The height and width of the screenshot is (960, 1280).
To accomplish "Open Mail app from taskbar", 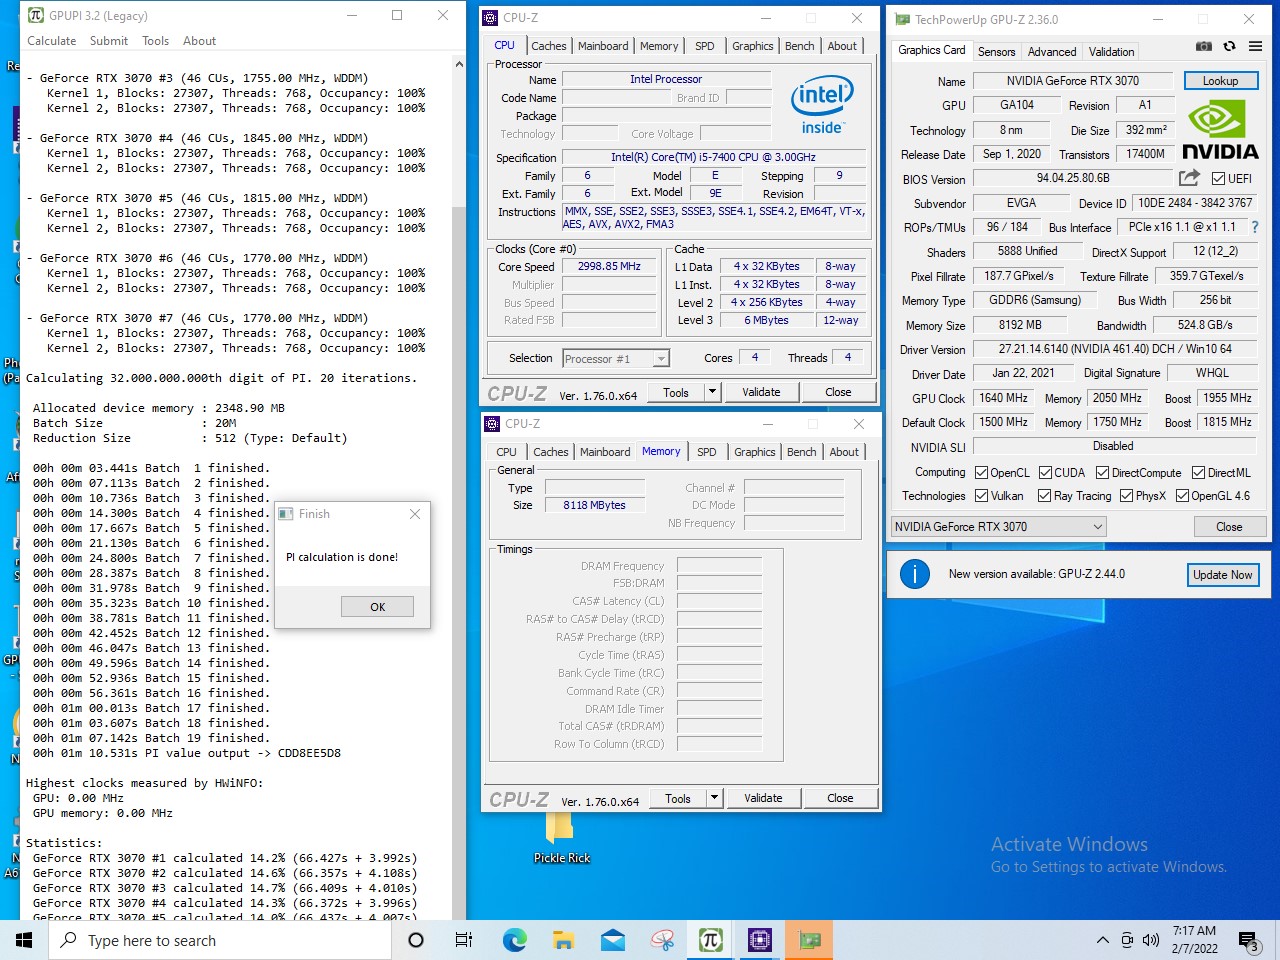I will tap(612, 940).
